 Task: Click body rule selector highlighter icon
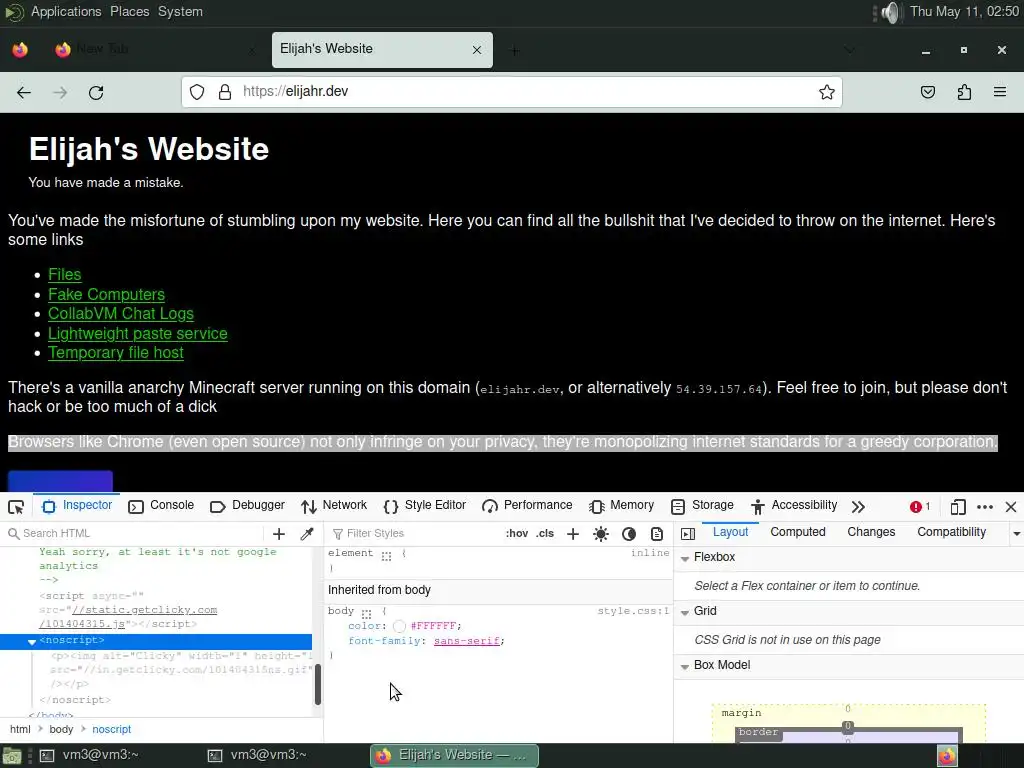click(x=366, y=613)
